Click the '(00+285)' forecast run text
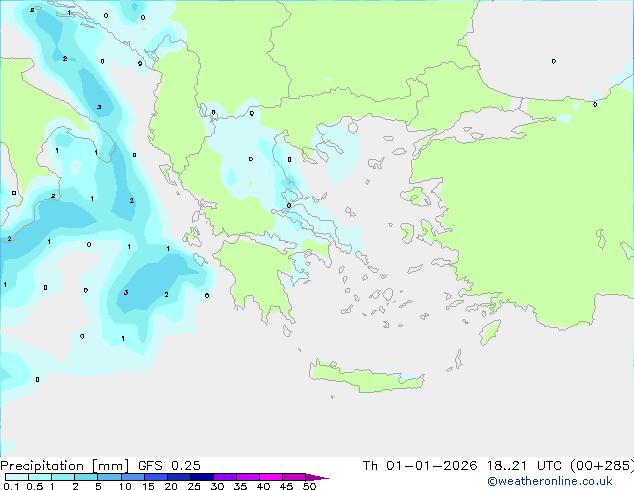This screenshot has width=634, height=490. (x=602, y=466)
